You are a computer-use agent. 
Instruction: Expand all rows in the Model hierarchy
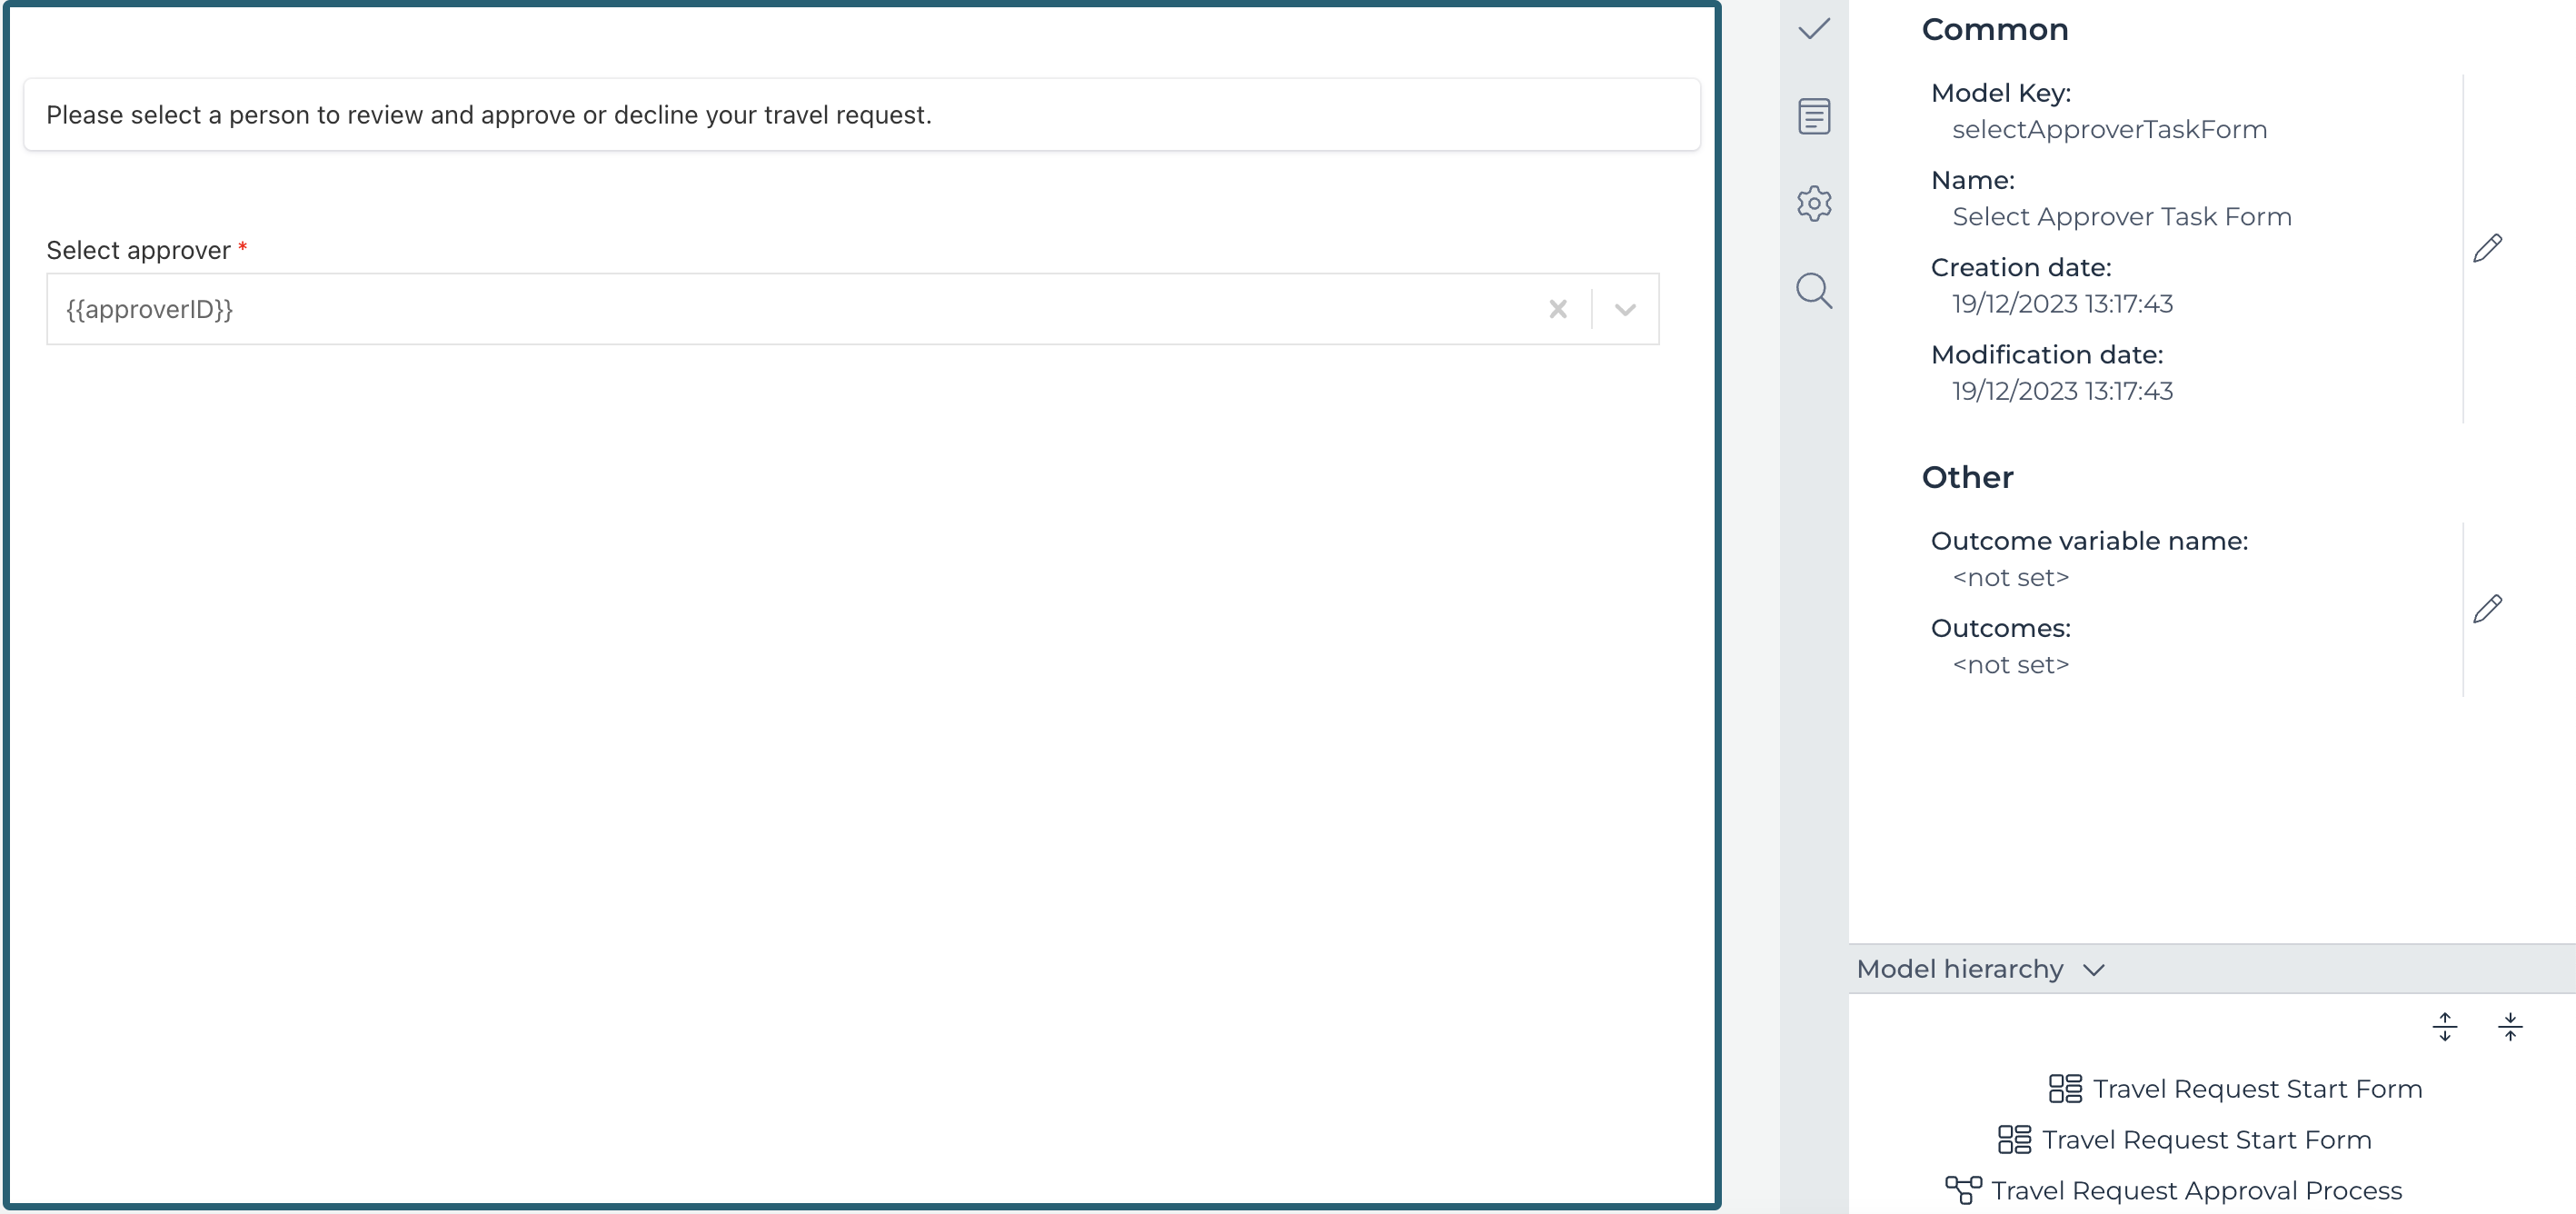coord(2446,1026)
